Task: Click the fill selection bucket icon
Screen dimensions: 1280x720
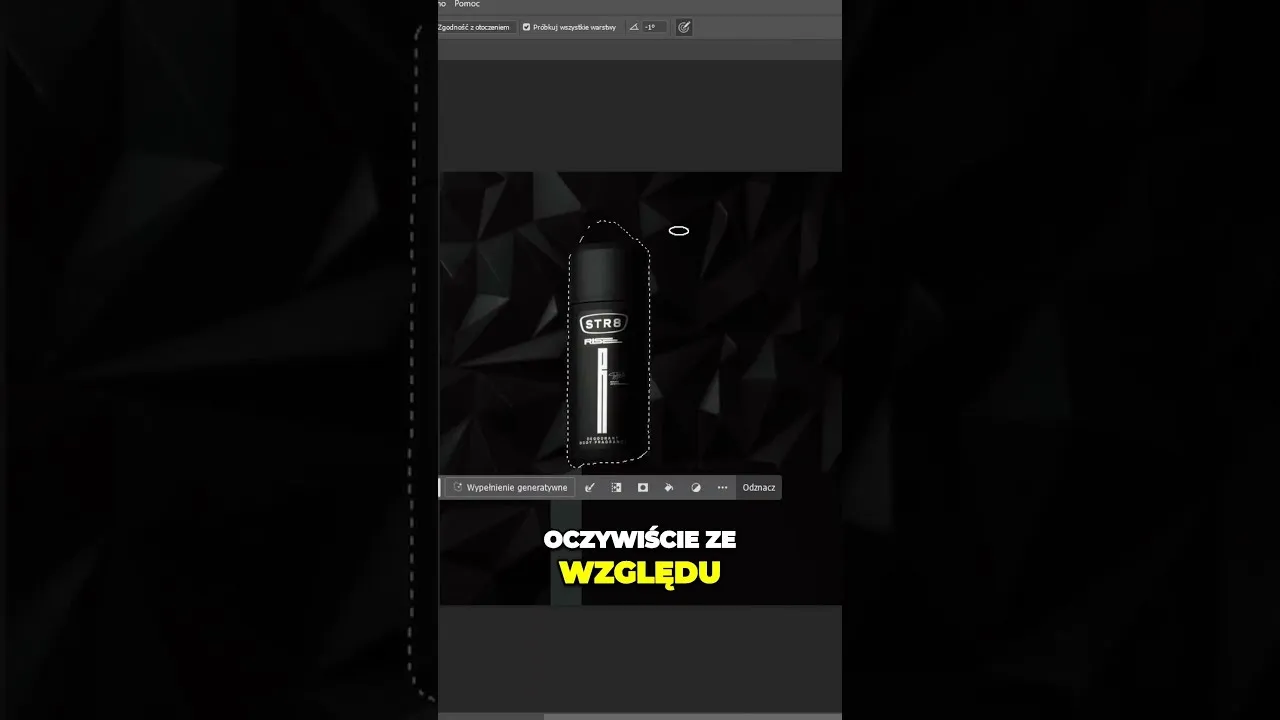Action: pos(669,488)
